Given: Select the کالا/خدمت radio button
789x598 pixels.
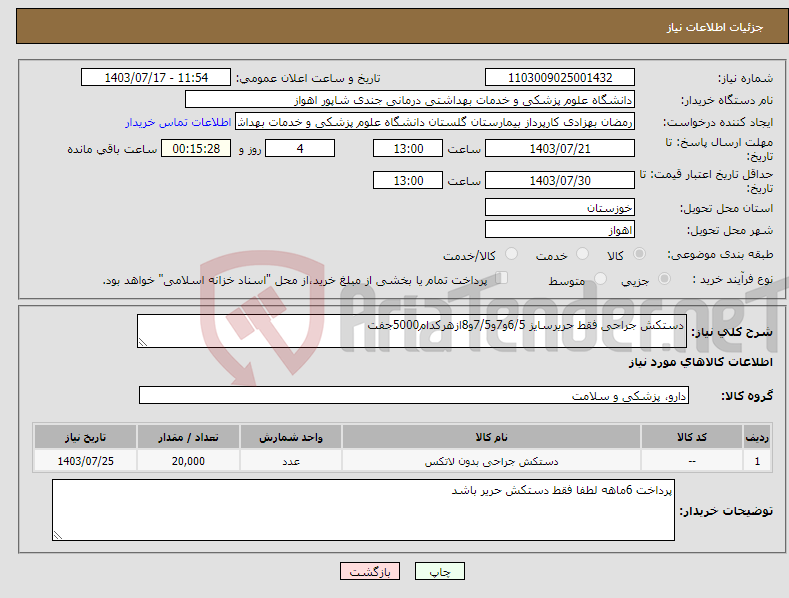Looking at the screenshot, I should pos(511,254).
